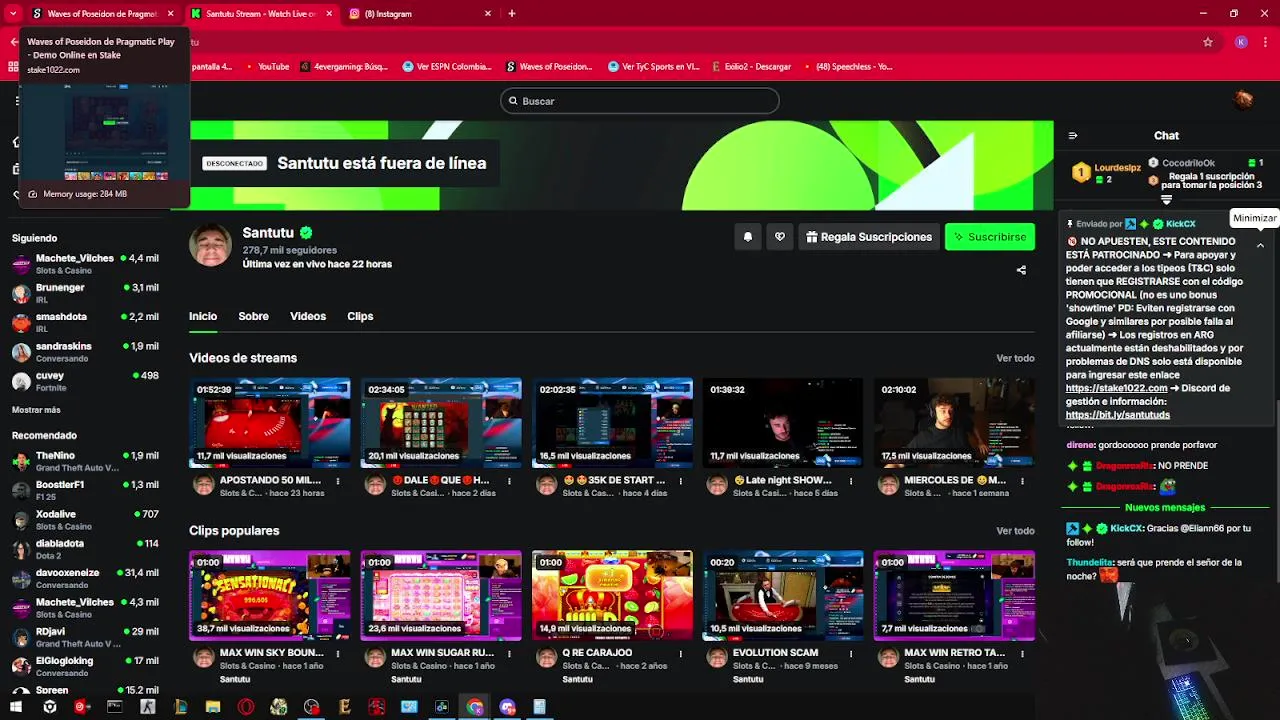Open Opera browser from the taskbar

click(x=246, y=707)
